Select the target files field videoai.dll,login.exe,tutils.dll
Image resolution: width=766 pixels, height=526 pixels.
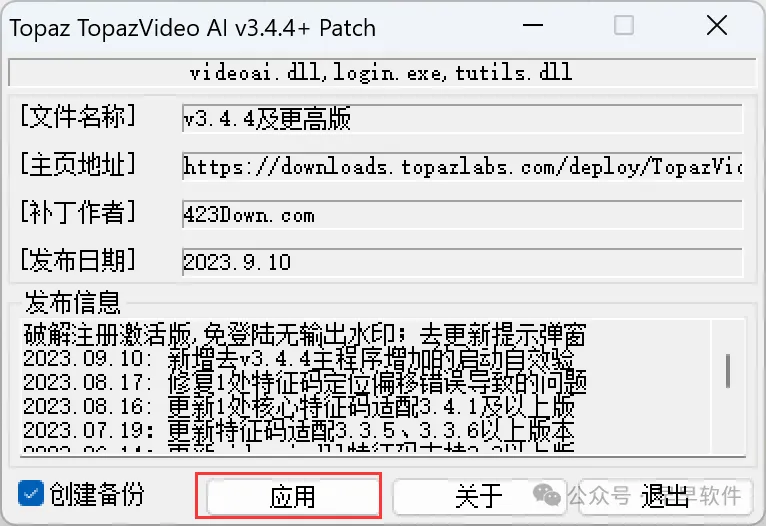[382, 72]
